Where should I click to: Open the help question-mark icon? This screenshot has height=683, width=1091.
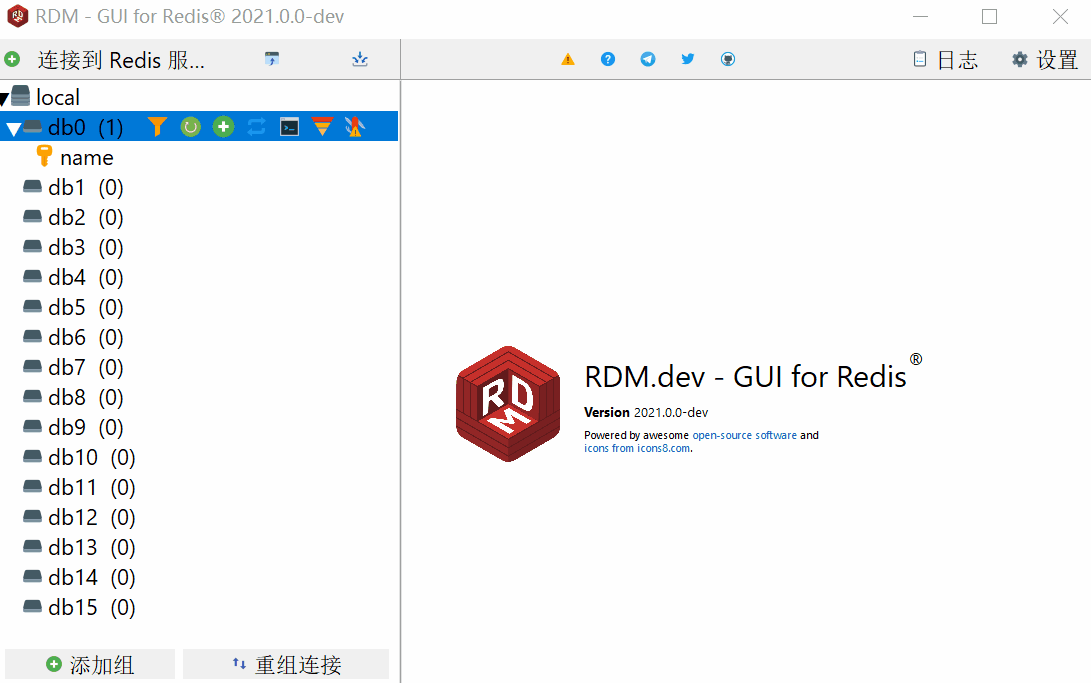tap(607, 59)
